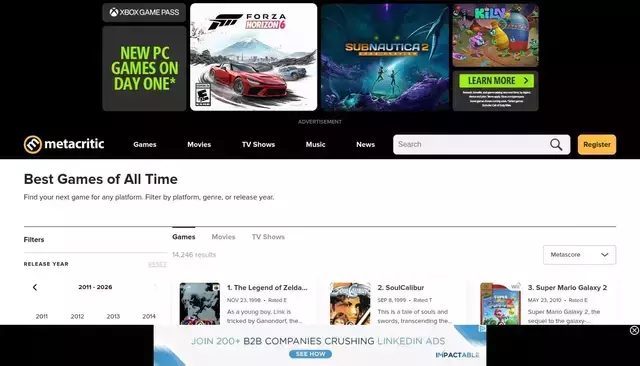Image resolution: width=640 pixels, height=366 pixels.
Task: Open the Metascore sort dropdown
Action: pyautogui.click(x=579, y=255)
